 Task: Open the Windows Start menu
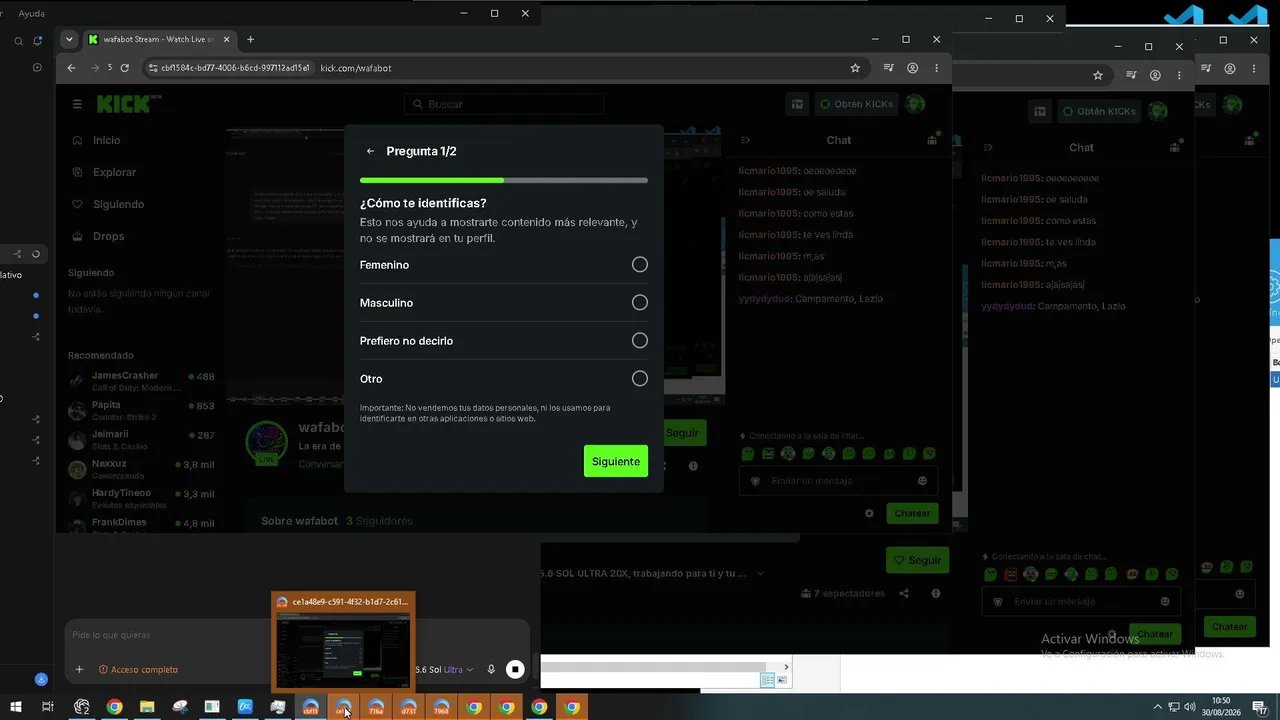tap(14, 707)
